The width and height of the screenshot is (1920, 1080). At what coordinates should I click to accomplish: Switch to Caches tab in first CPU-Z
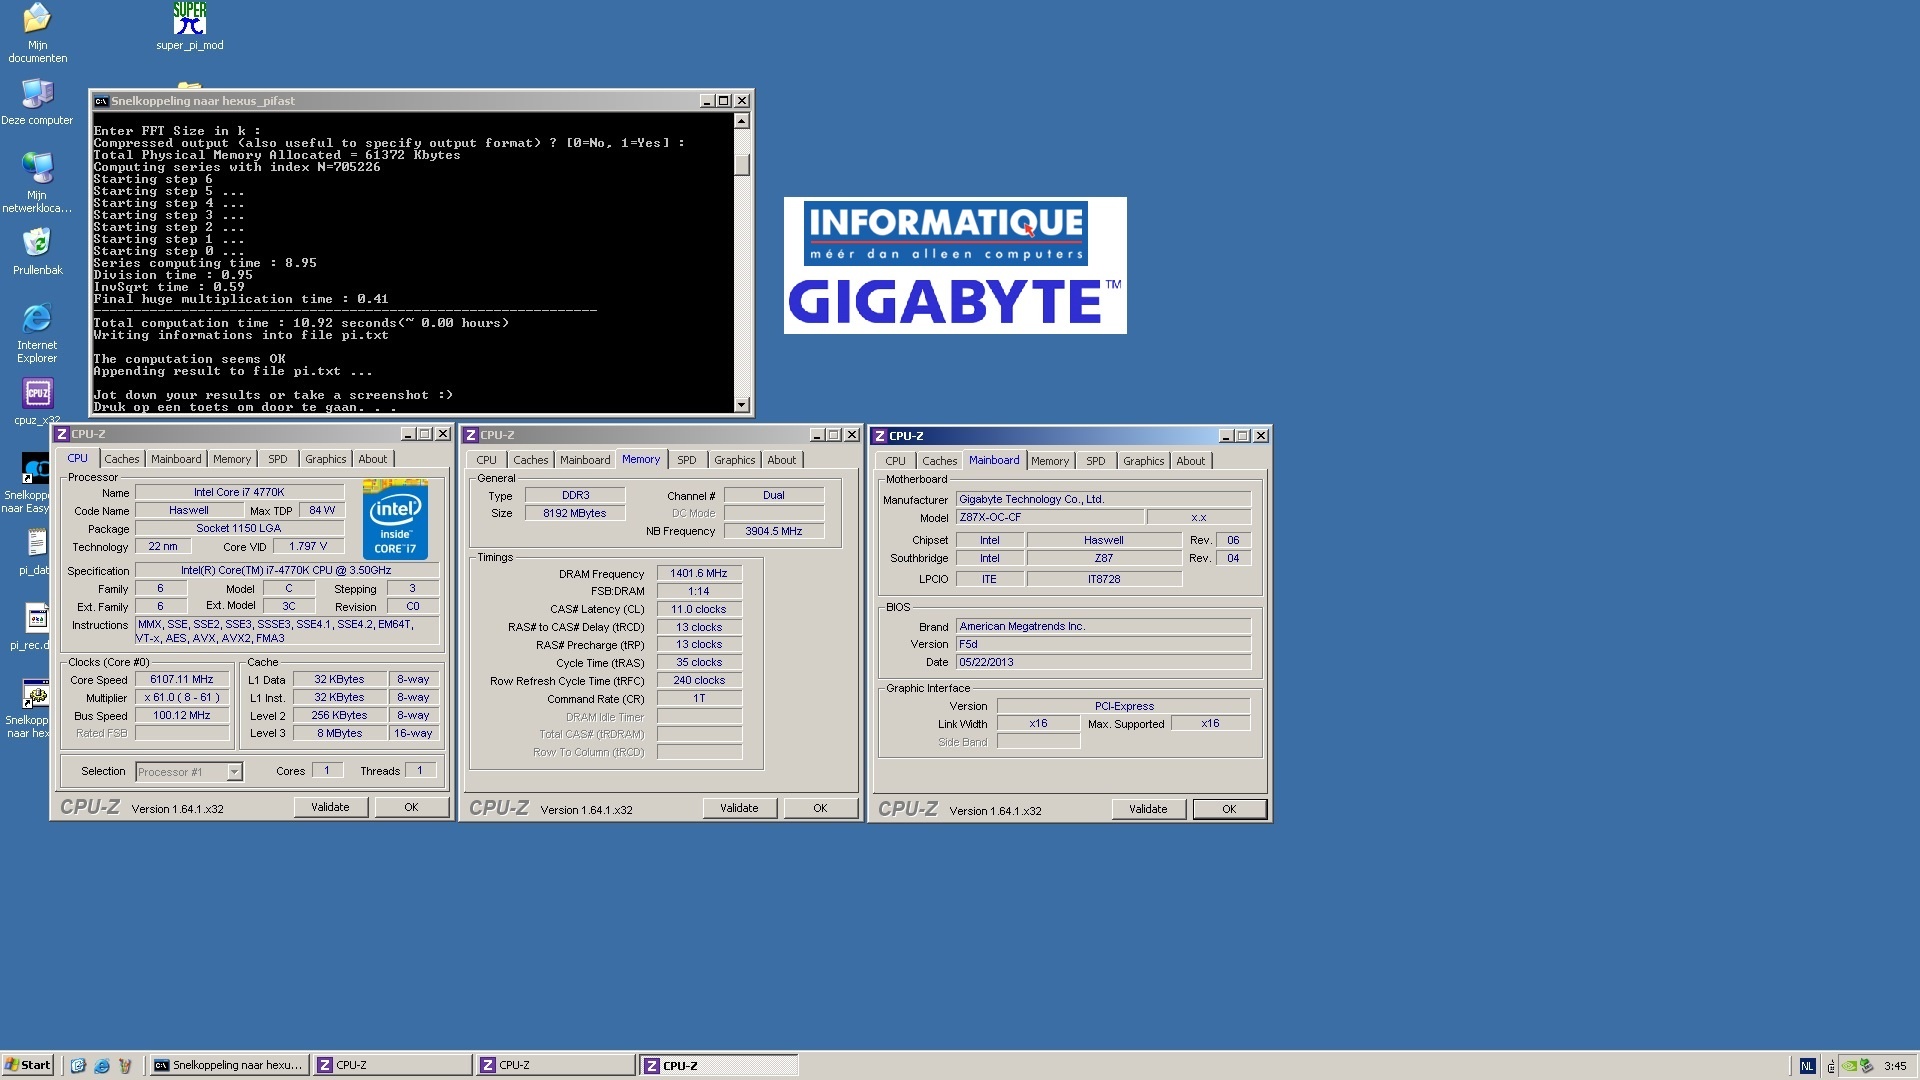tap(122, 459)
